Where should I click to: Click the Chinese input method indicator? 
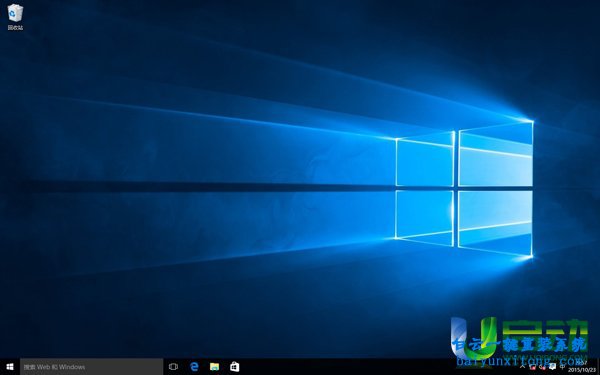[562, 367]
